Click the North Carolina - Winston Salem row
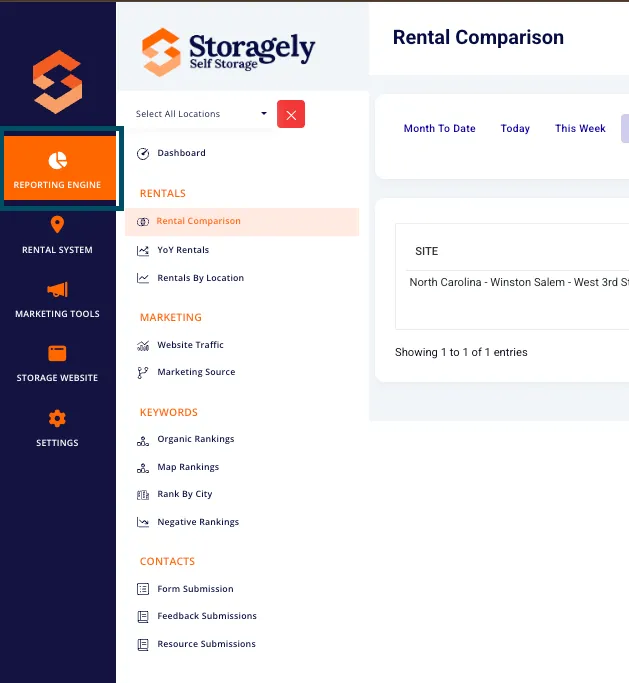The image size is (629, 683). (518, 282)
